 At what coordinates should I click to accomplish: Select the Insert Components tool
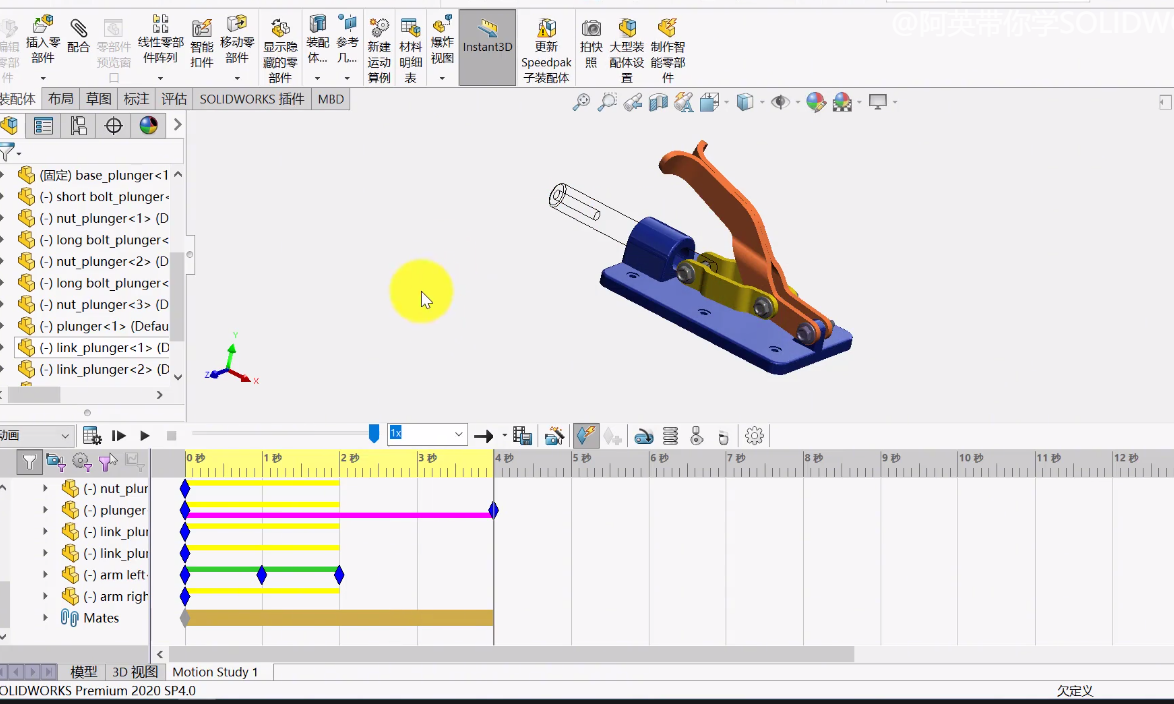(42, 40)
